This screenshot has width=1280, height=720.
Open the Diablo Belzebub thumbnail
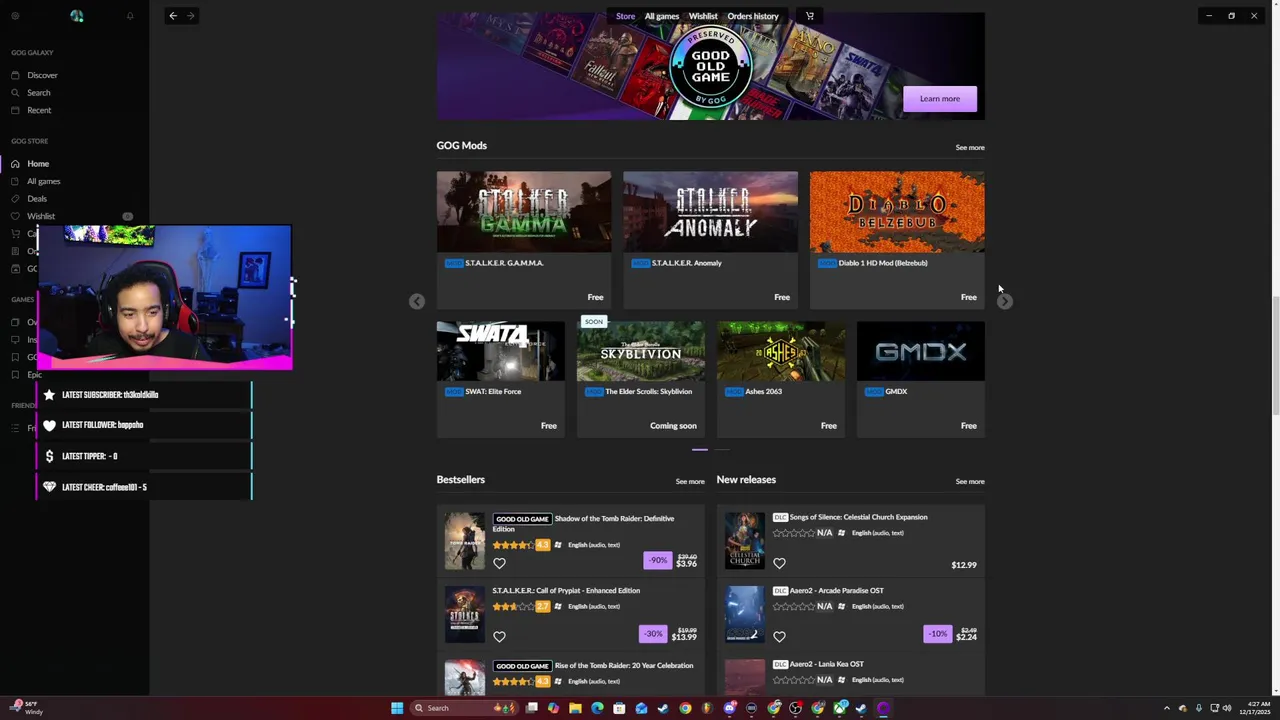coord(897,211)
